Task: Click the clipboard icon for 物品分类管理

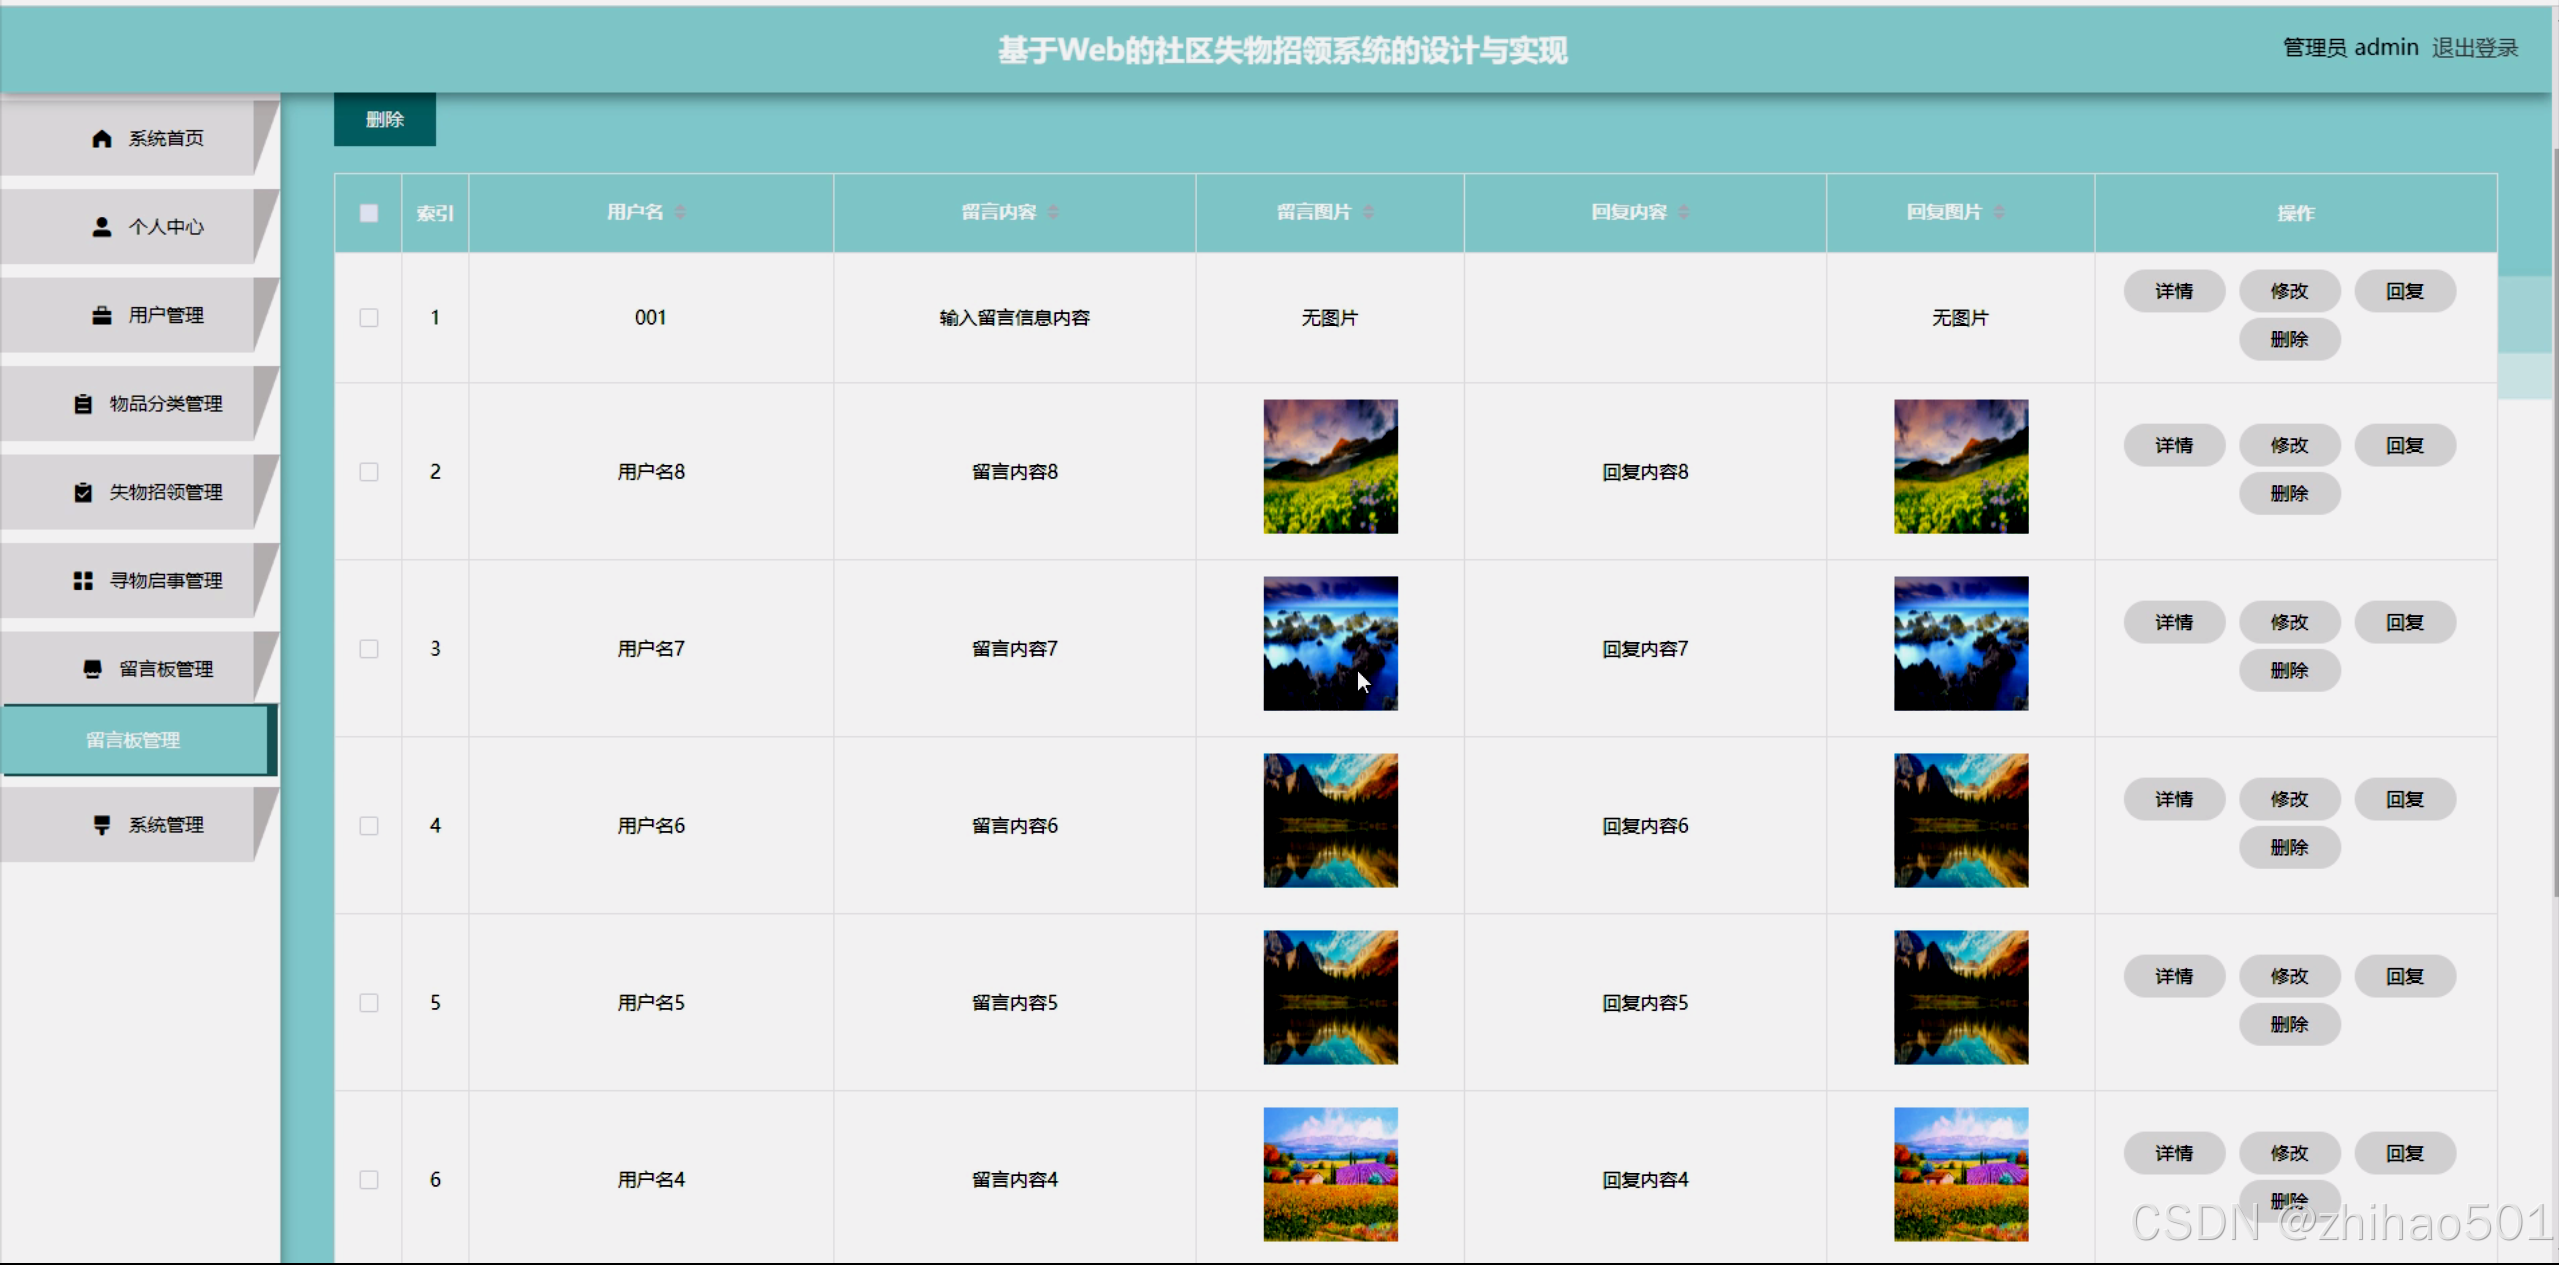Action: tap(83, 404)
